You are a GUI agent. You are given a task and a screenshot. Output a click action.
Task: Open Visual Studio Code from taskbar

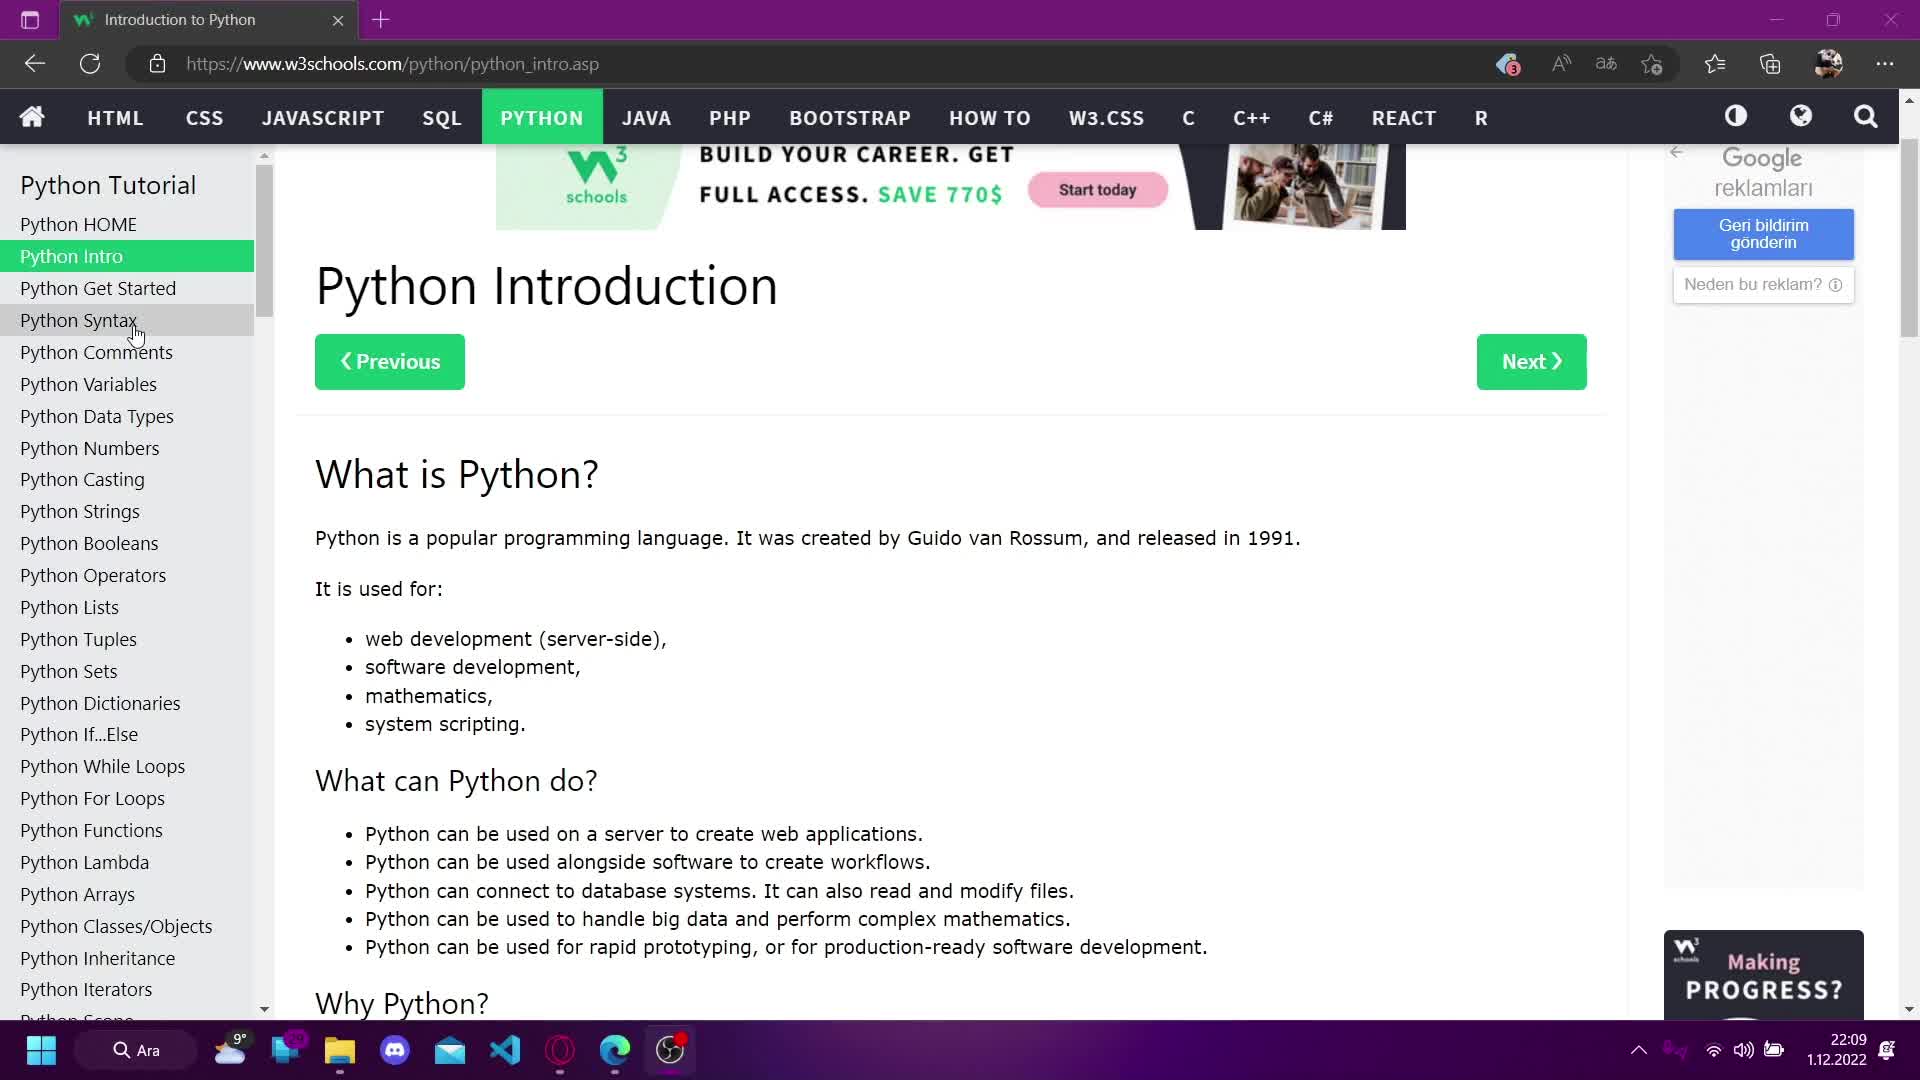(x=505, y=1050)
